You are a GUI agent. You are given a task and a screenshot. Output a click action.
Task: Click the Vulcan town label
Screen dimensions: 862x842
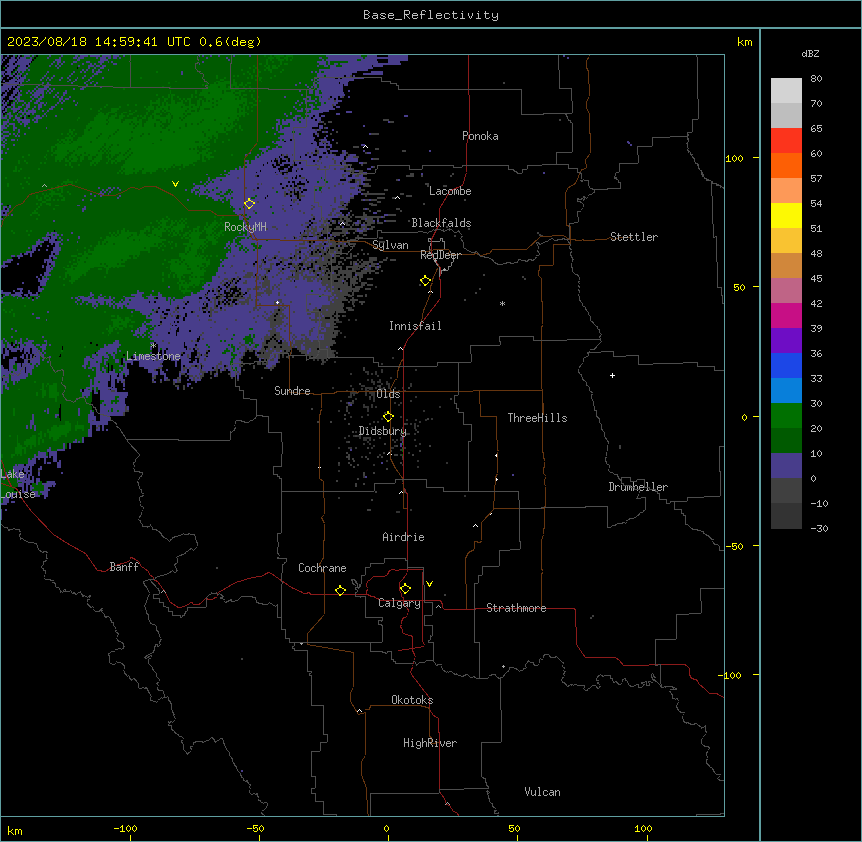coord(543,792)
